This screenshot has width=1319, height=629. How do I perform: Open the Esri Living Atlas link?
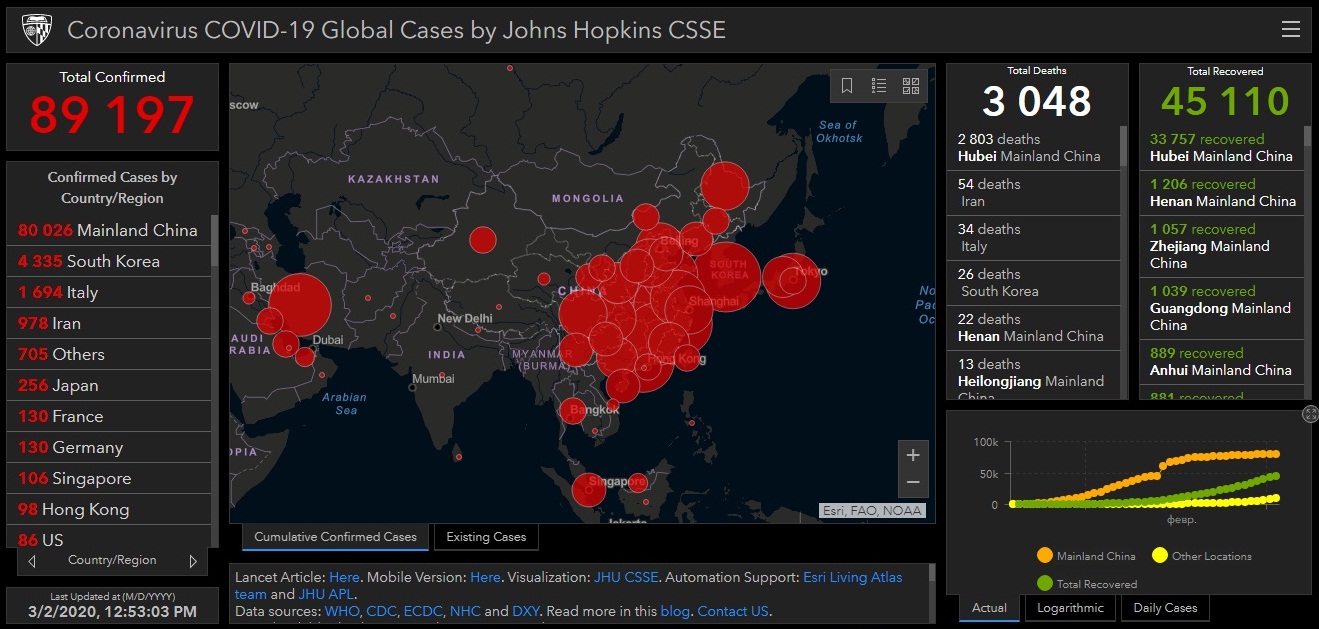(x=852, y=577)
